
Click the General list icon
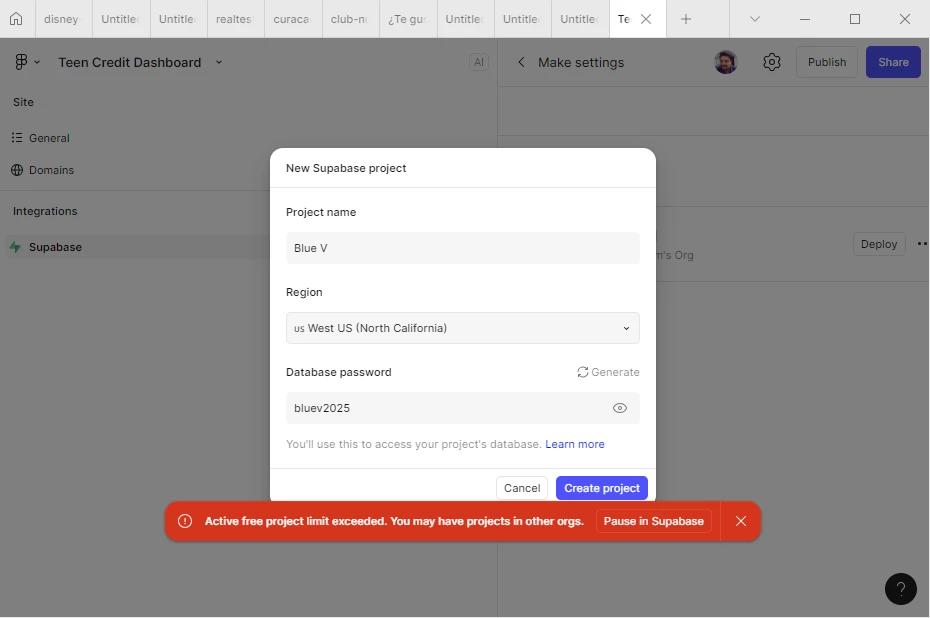pos(17,138)
